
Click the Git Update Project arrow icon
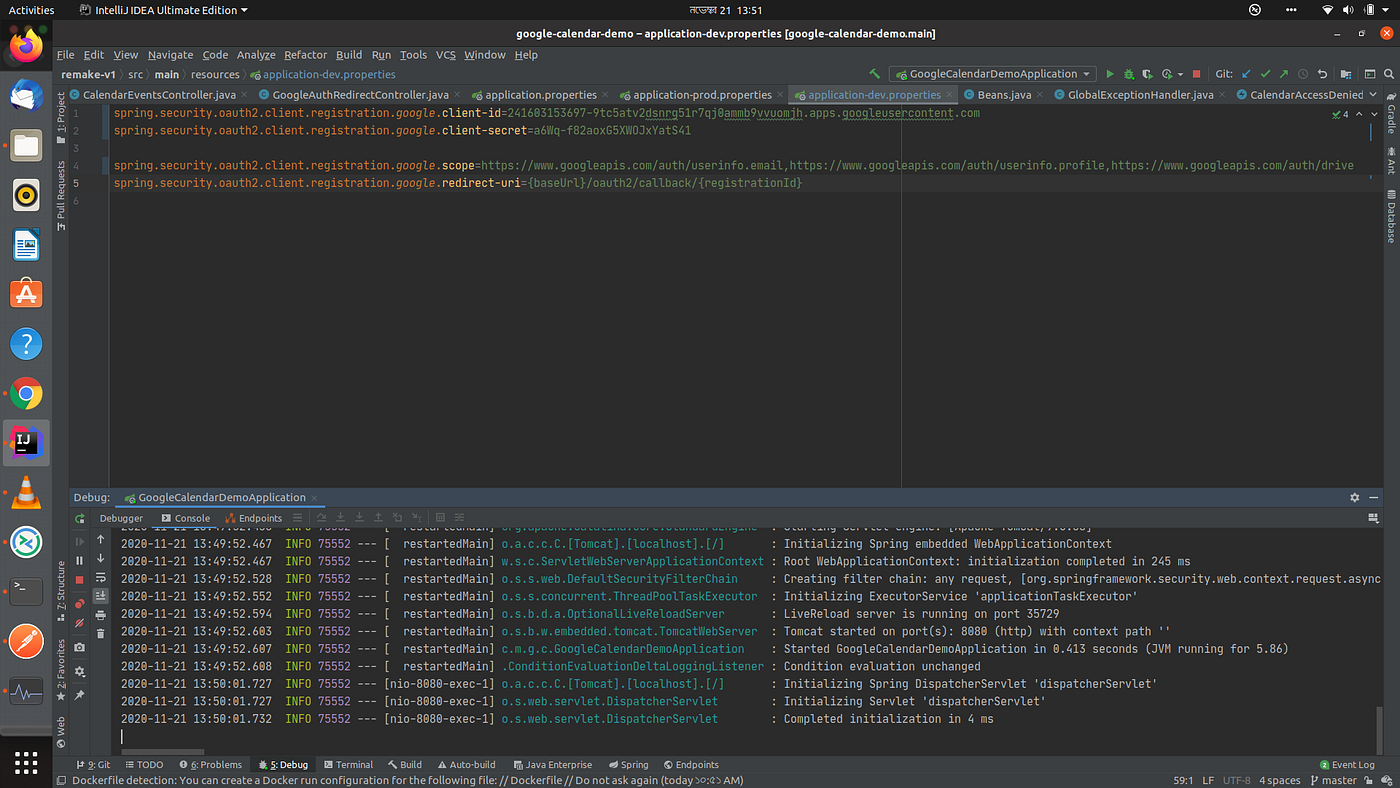[1246, 74]
